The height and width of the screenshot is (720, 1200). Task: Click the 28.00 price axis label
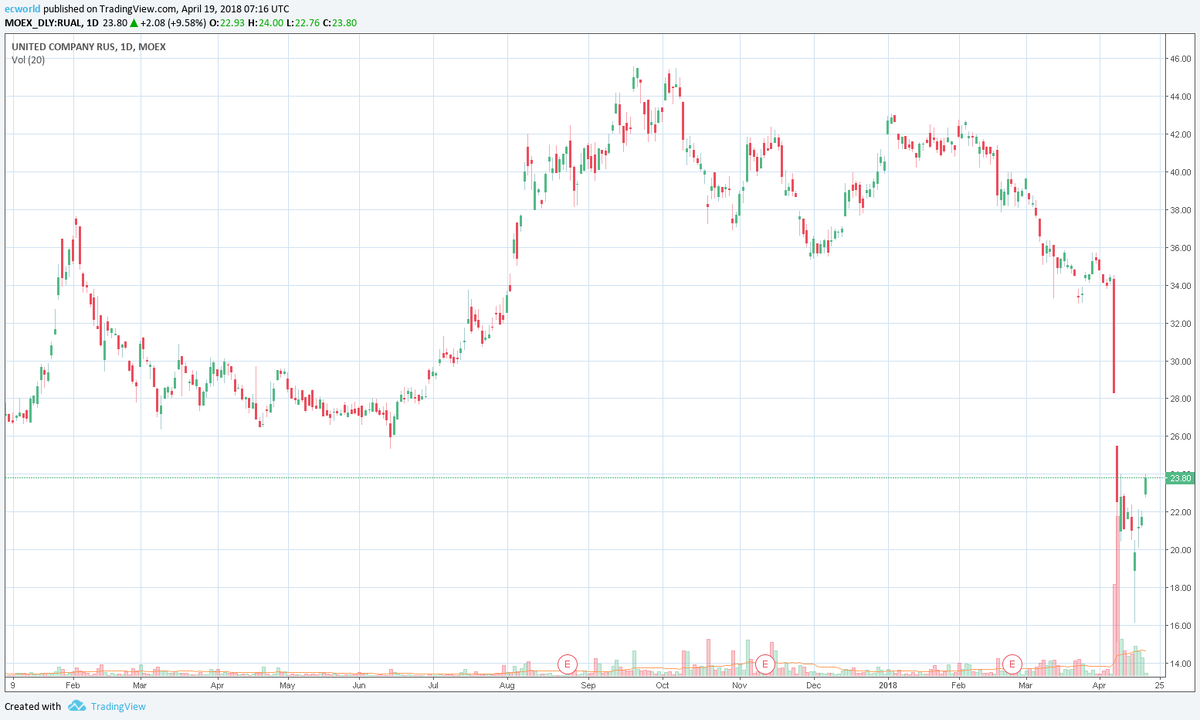(1180, 399)
